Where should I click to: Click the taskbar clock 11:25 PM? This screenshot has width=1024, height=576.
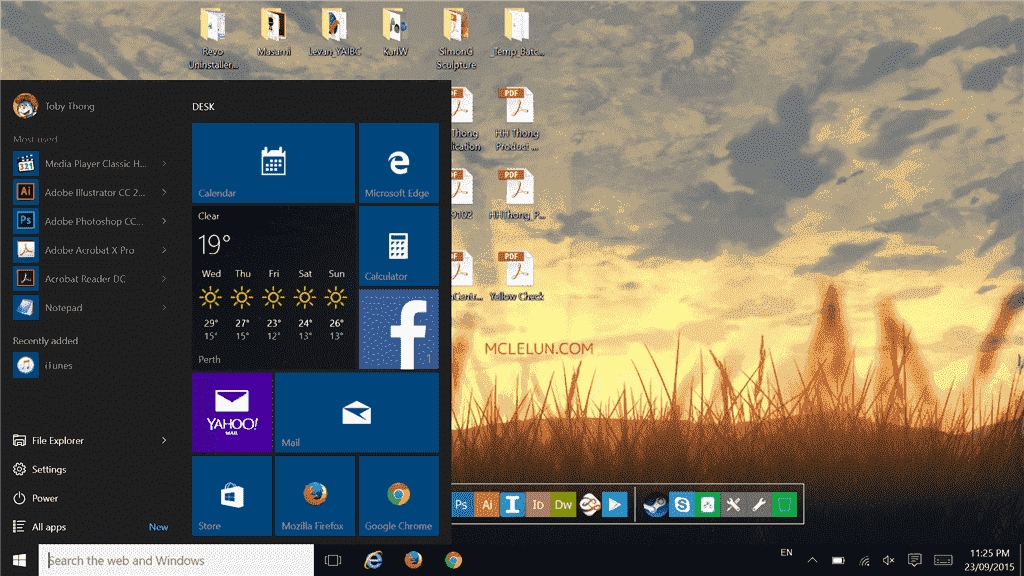[990, 560]
